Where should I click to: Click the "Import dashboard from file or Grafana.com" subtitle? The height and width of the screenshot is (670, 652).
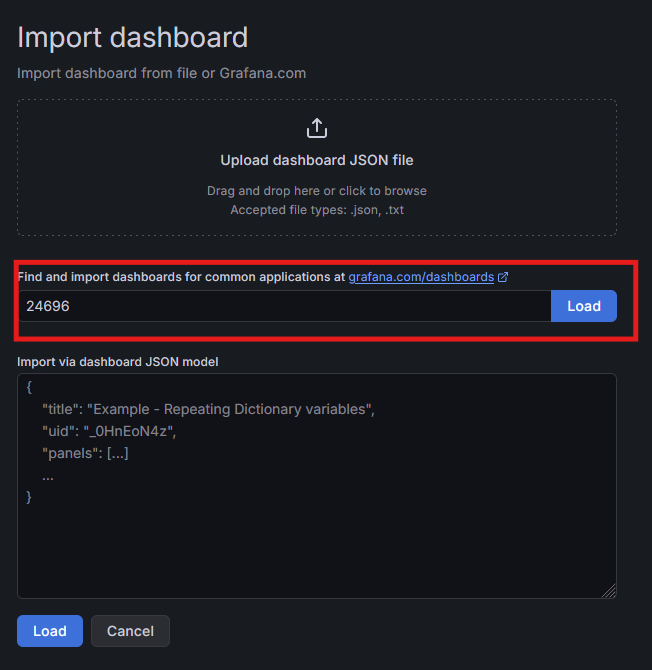(x=161, y=73)
